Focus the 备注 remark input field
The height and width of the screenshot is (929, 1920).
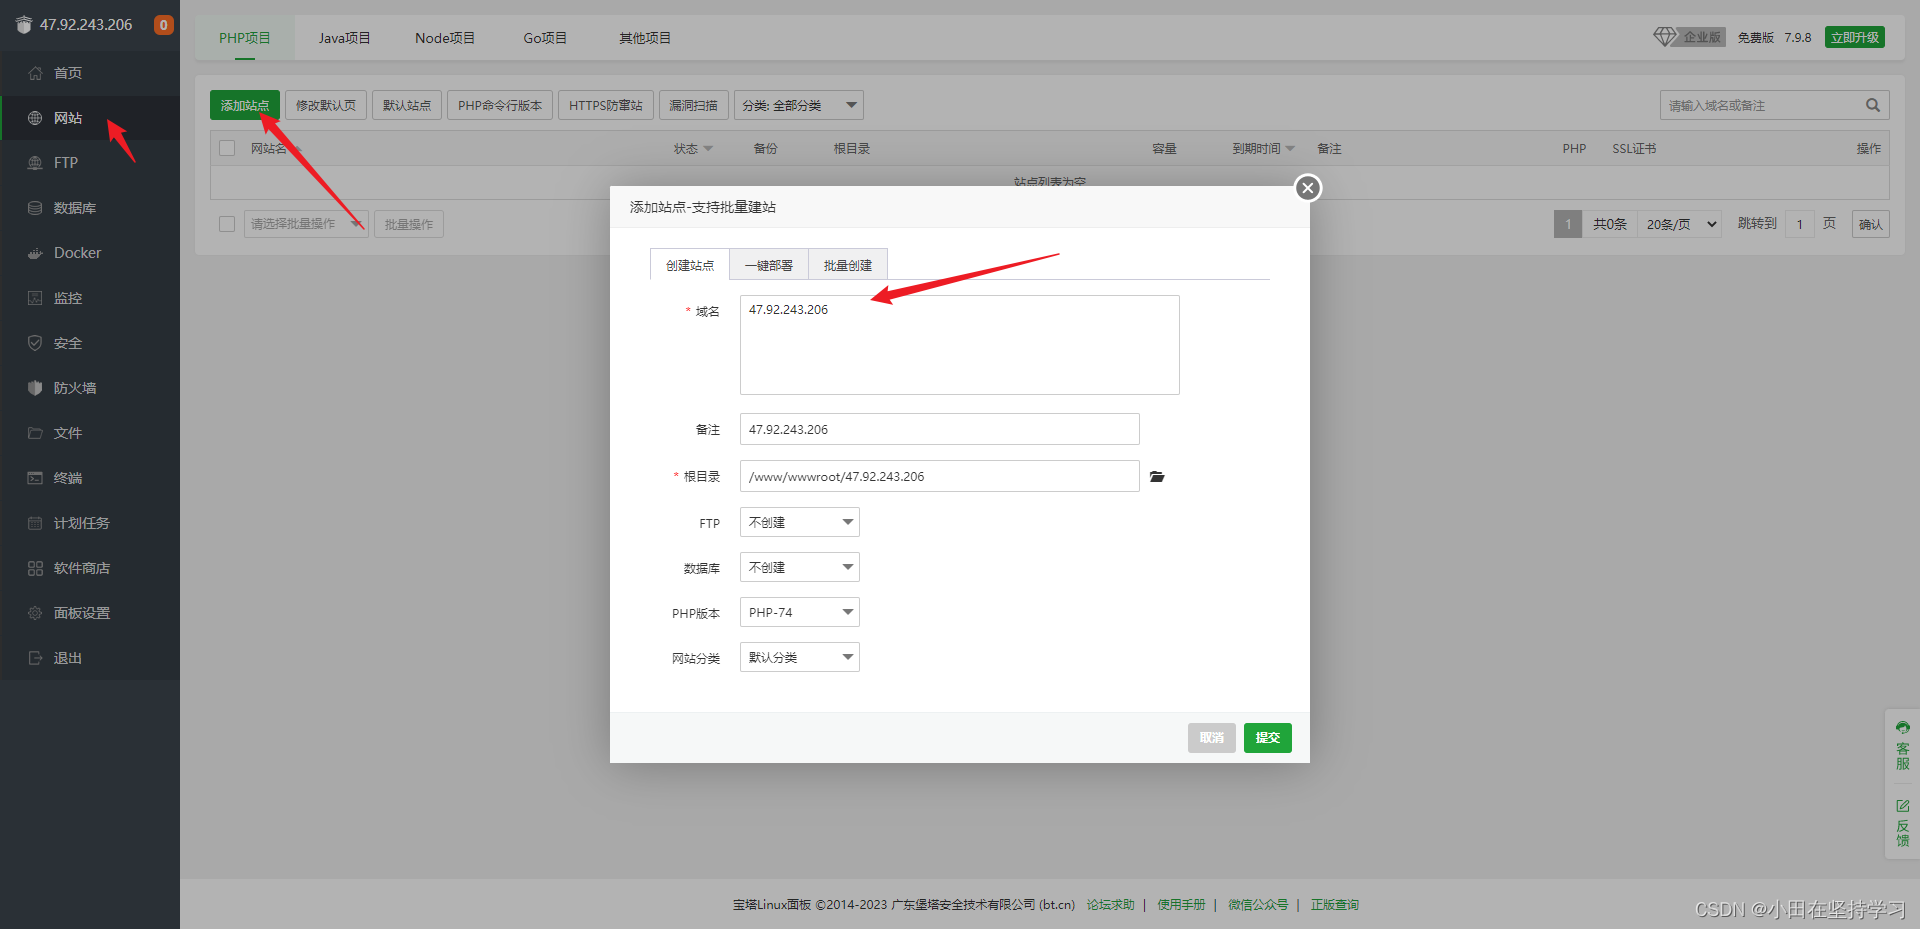click(940, 429)
